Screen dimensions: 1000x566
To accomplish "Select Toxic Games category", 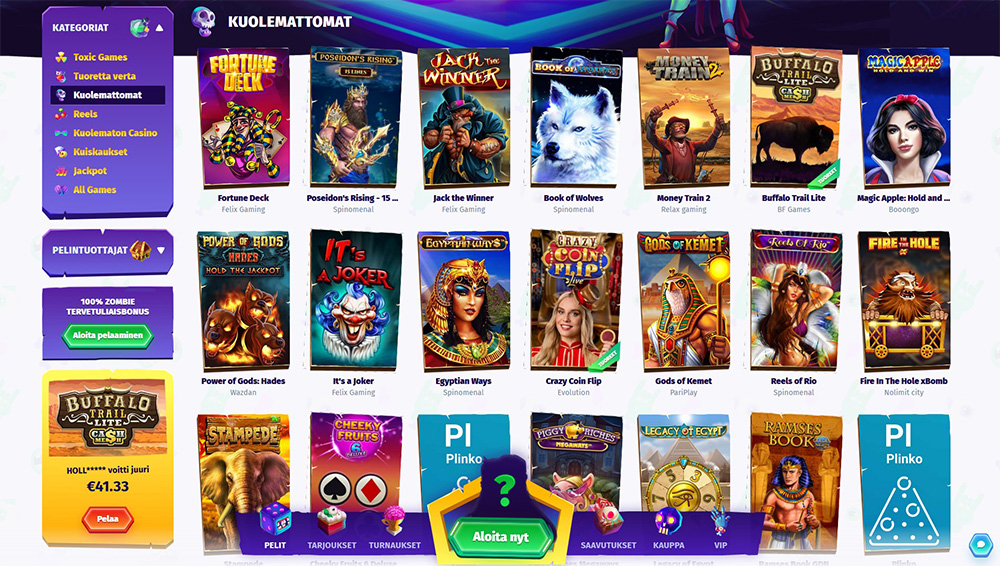I will click(100, 57).
